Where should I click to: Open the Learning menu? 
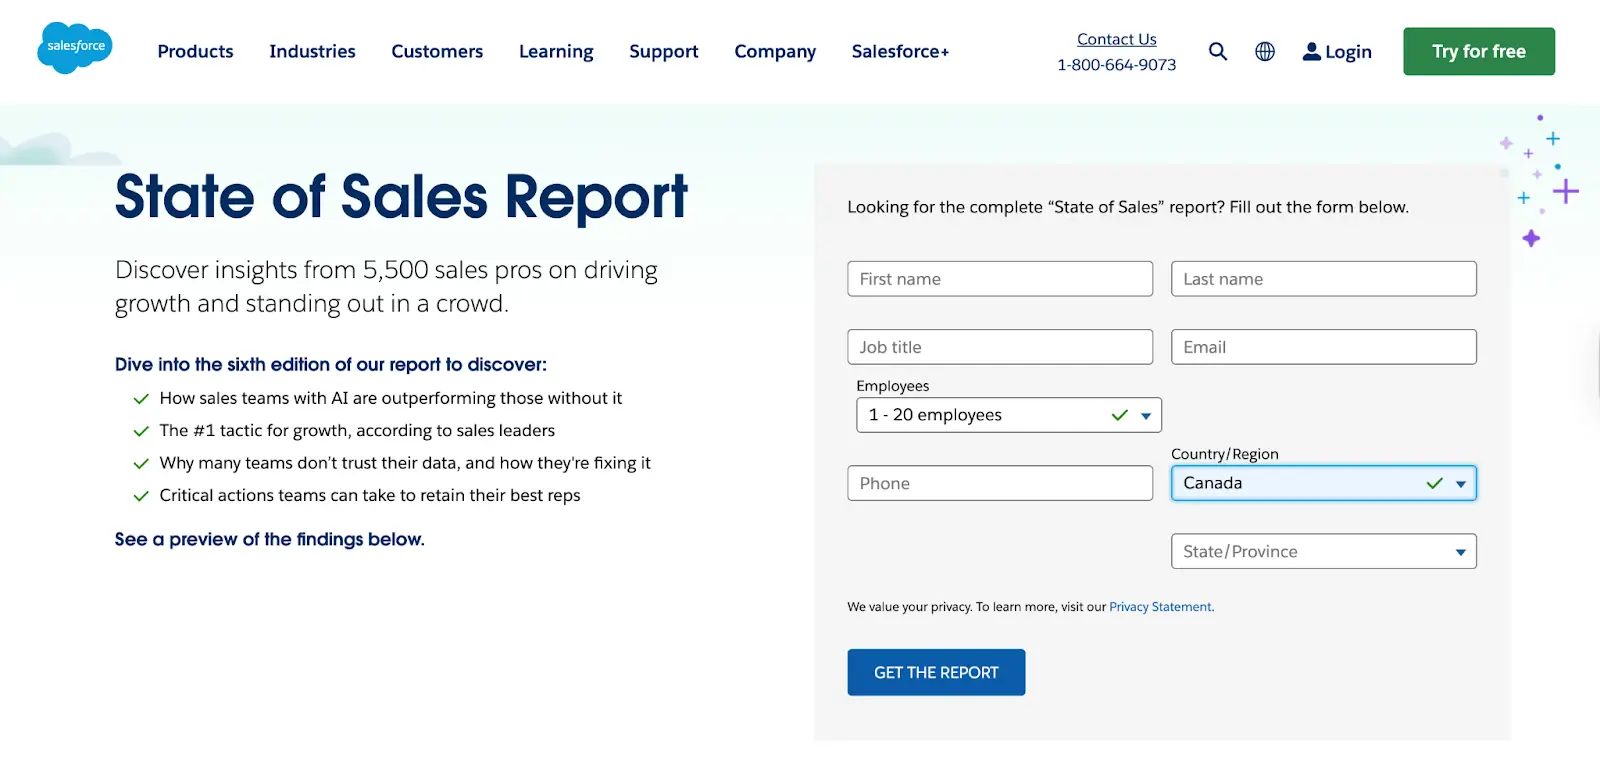(x=556, y=51)
